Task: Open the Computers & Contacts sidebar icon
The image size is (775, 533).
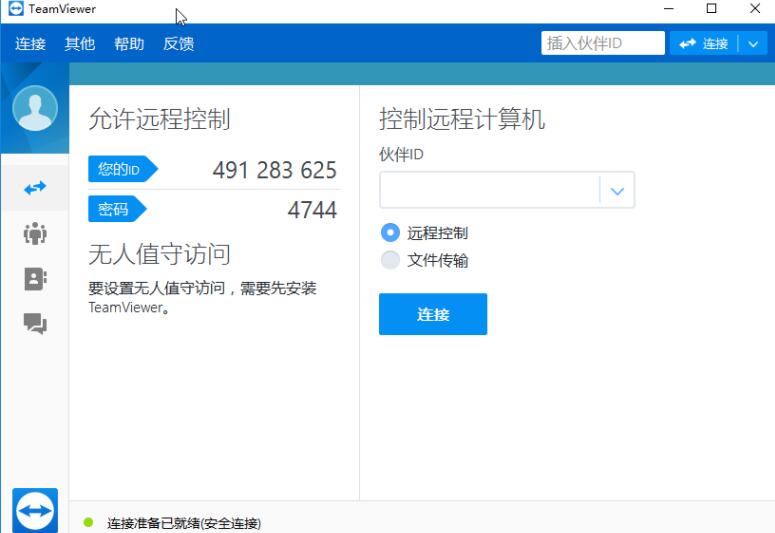Action: click(35, 279)
